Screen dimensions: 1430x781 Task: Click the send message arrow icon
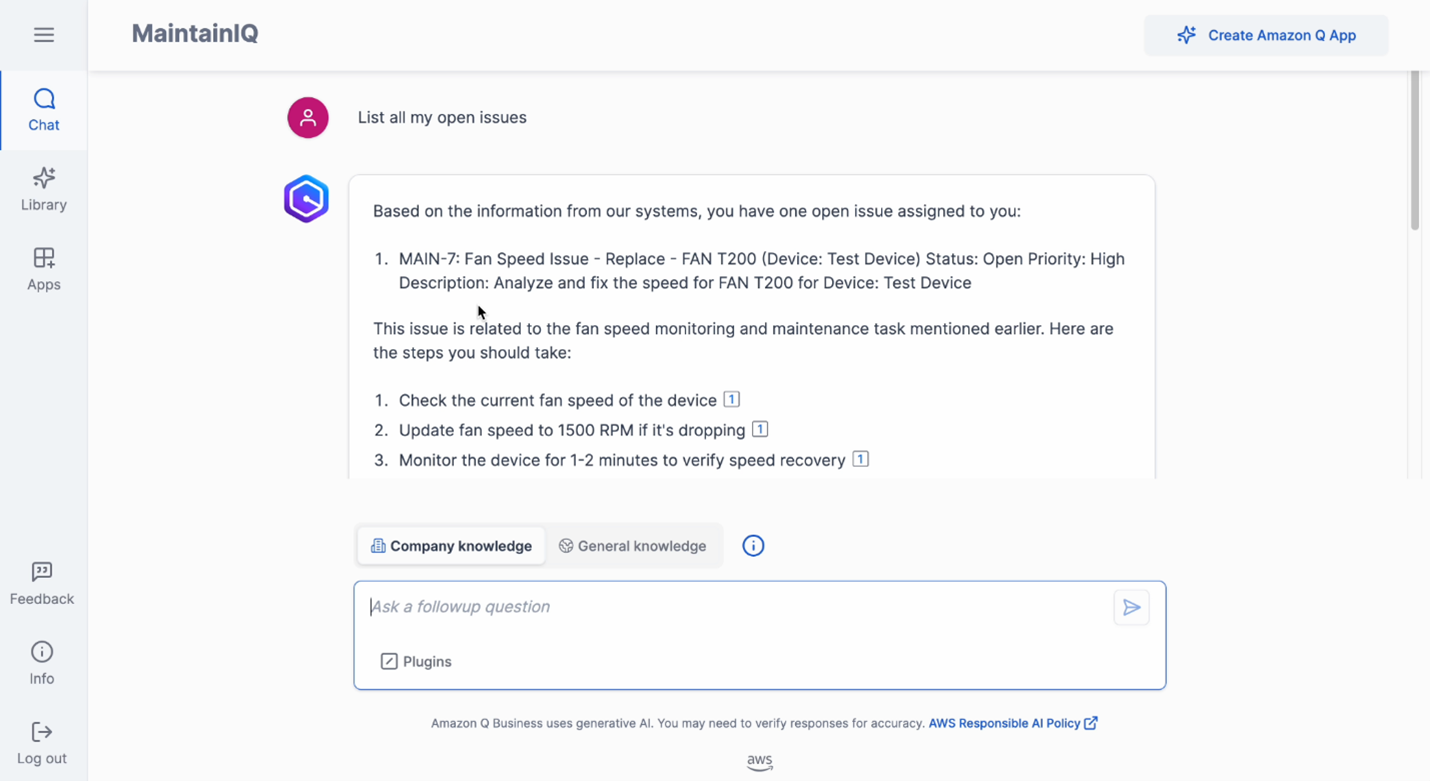pos(1131,607)
